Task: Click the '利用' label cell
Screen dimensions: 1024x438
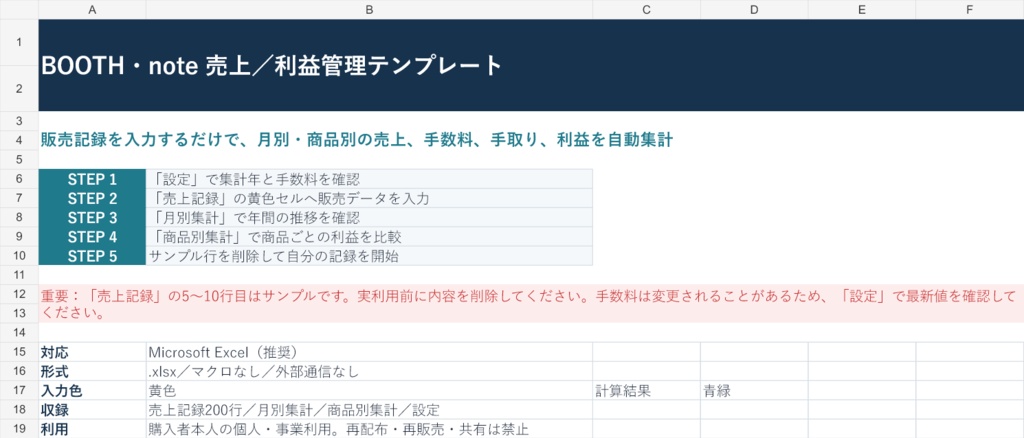Action: [x=92, y=429]
